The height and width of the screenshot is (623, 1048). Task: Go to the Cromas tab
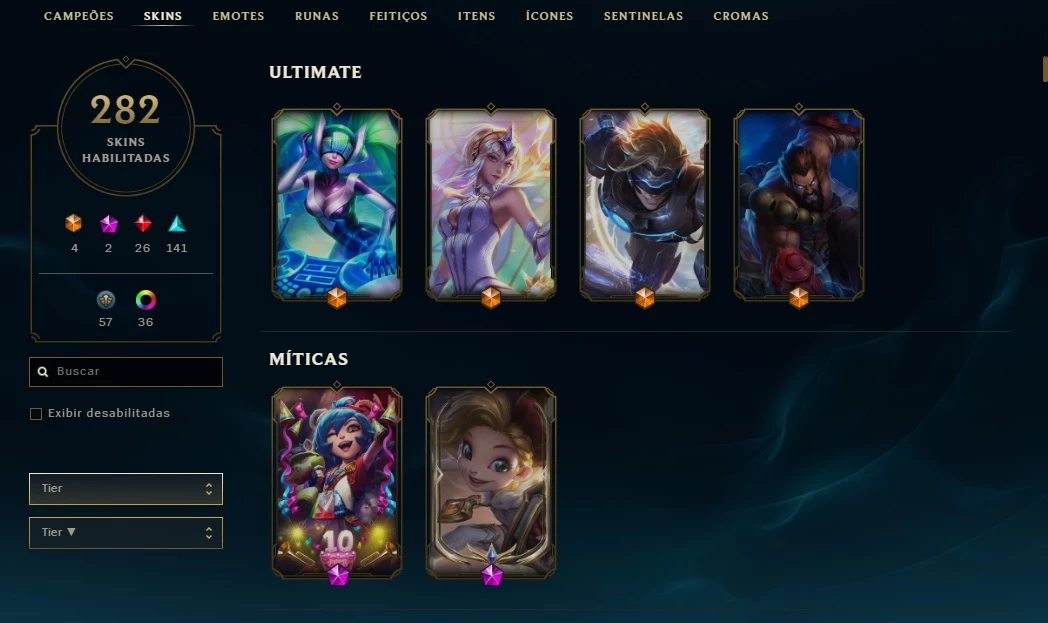click(741, 16)
